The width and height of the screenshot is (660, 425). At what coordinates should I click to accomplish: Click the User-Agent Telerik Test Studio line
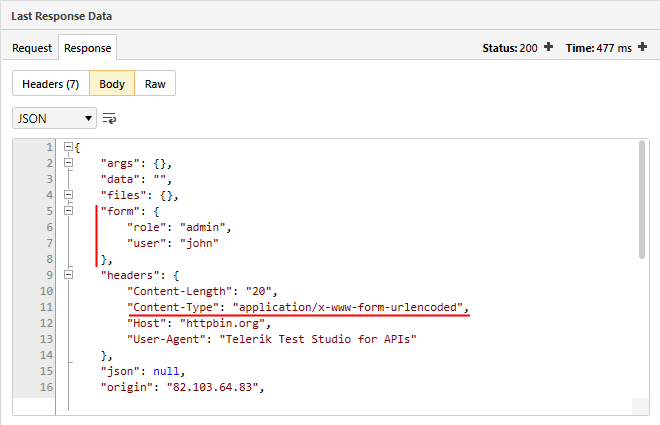[272, 339]
